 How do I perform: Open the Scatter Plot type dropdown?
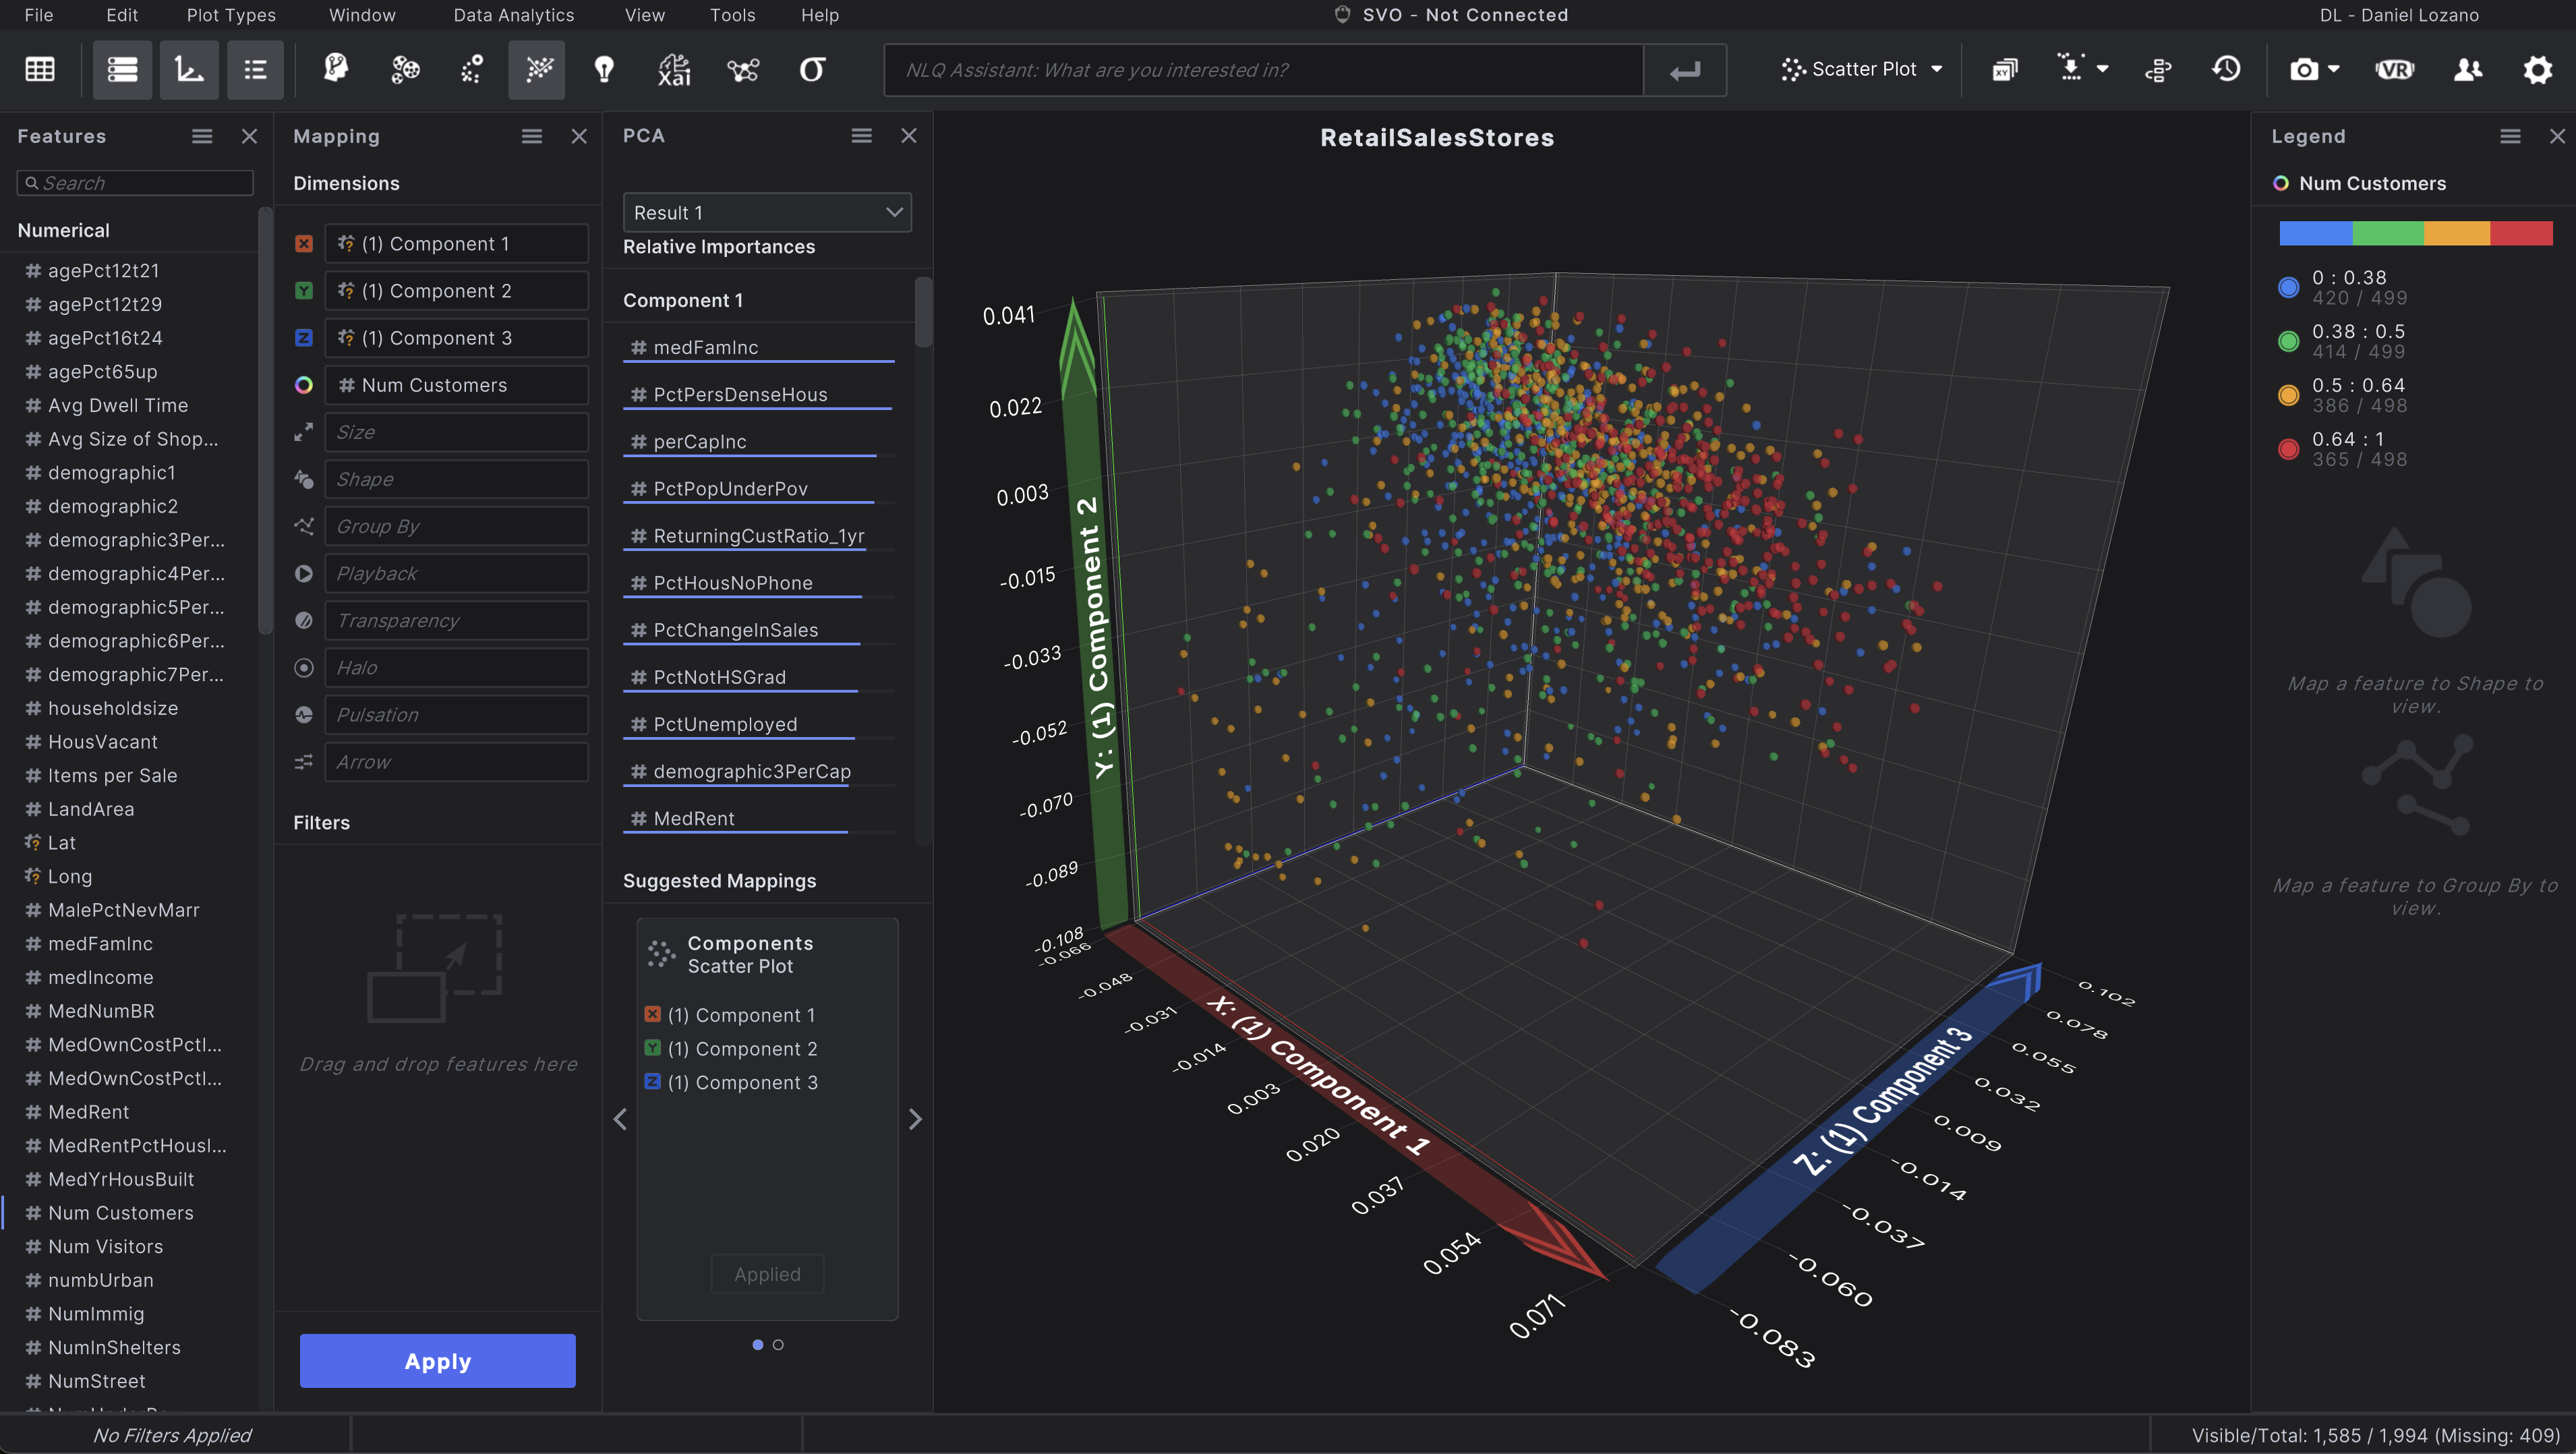click(1861, 70)
